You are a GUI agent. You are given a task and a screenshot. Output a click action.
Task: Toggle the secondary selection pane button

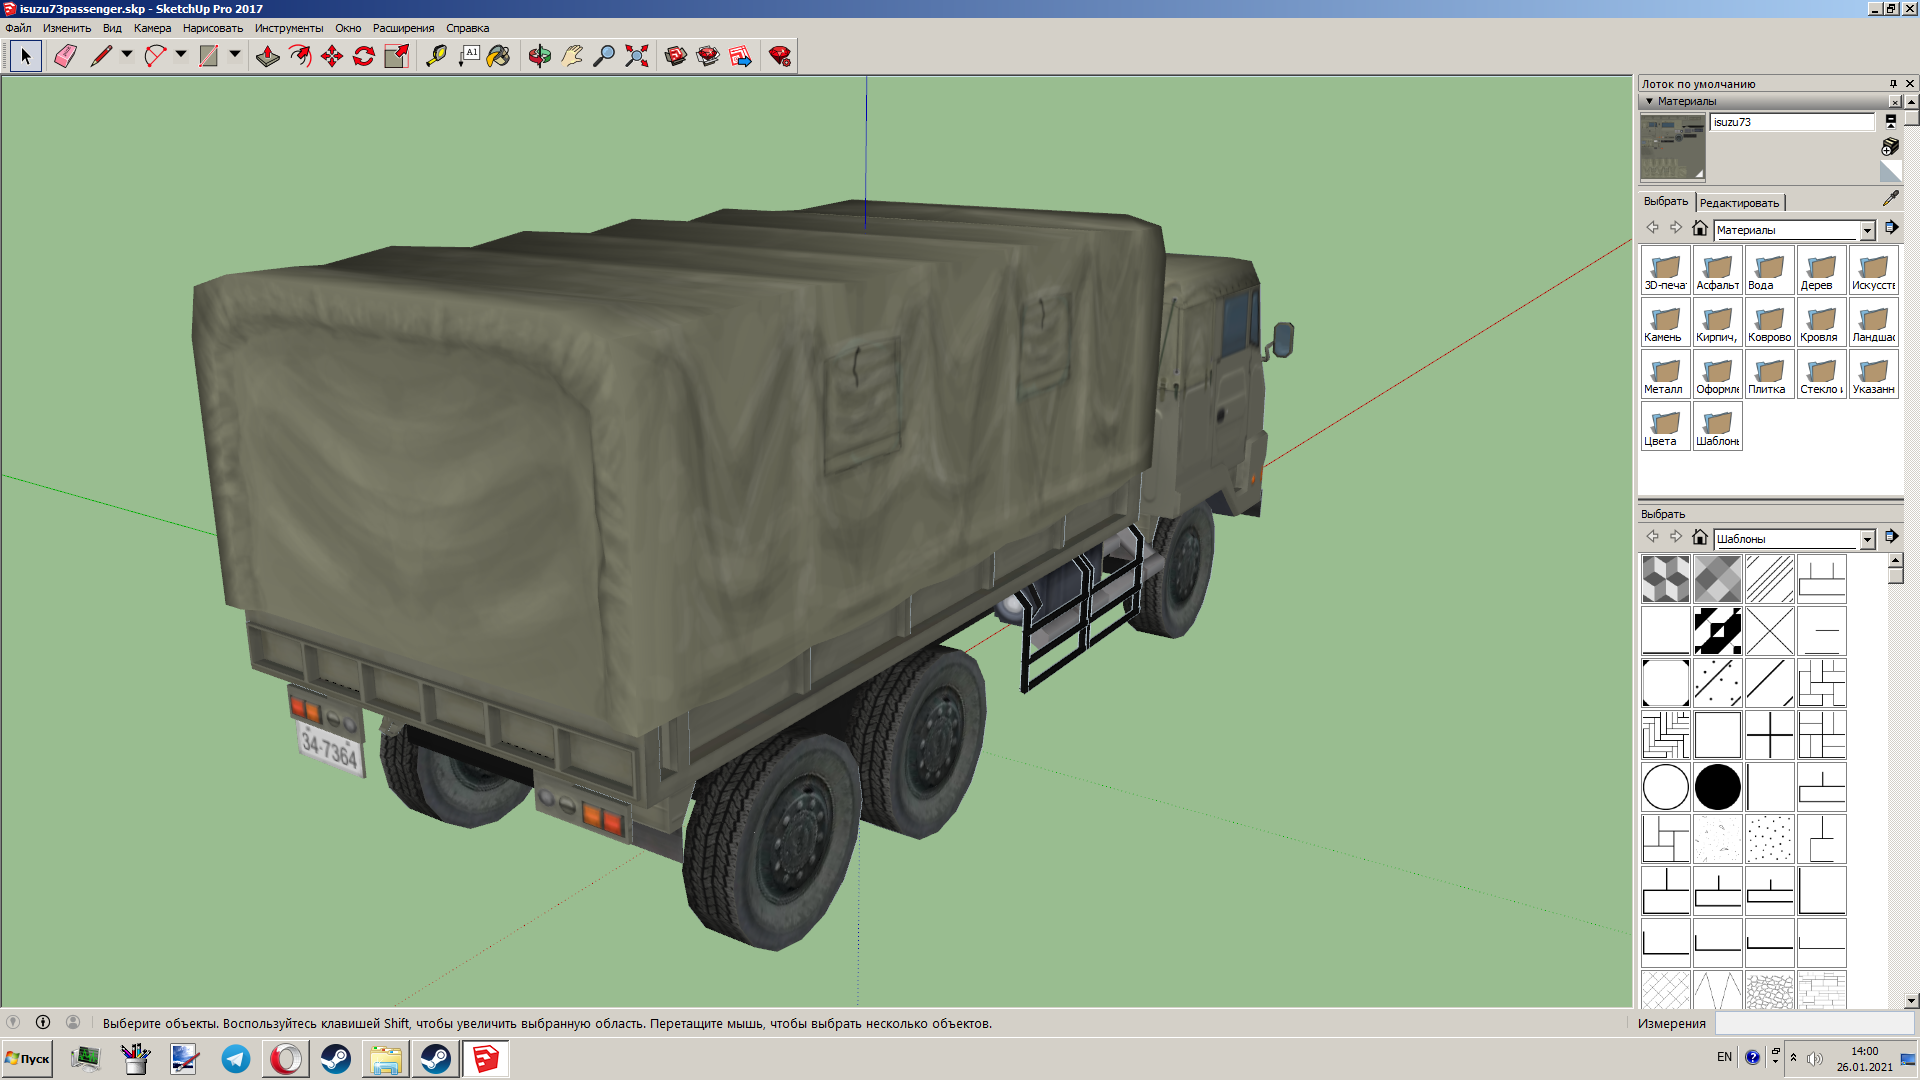(x=1890, y=121)
